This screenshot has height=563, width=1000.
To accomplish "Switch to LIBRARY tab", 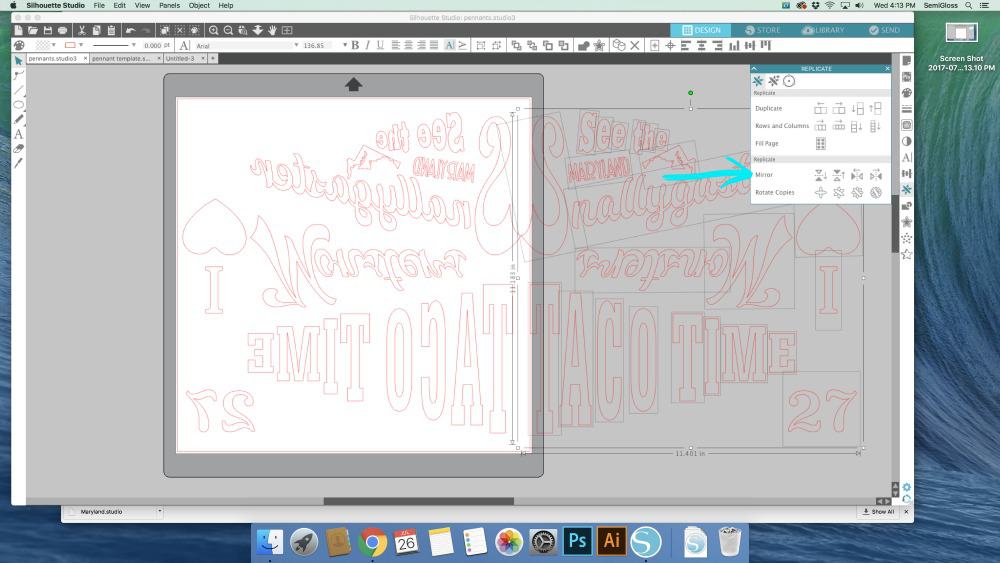I will [823, 30].
